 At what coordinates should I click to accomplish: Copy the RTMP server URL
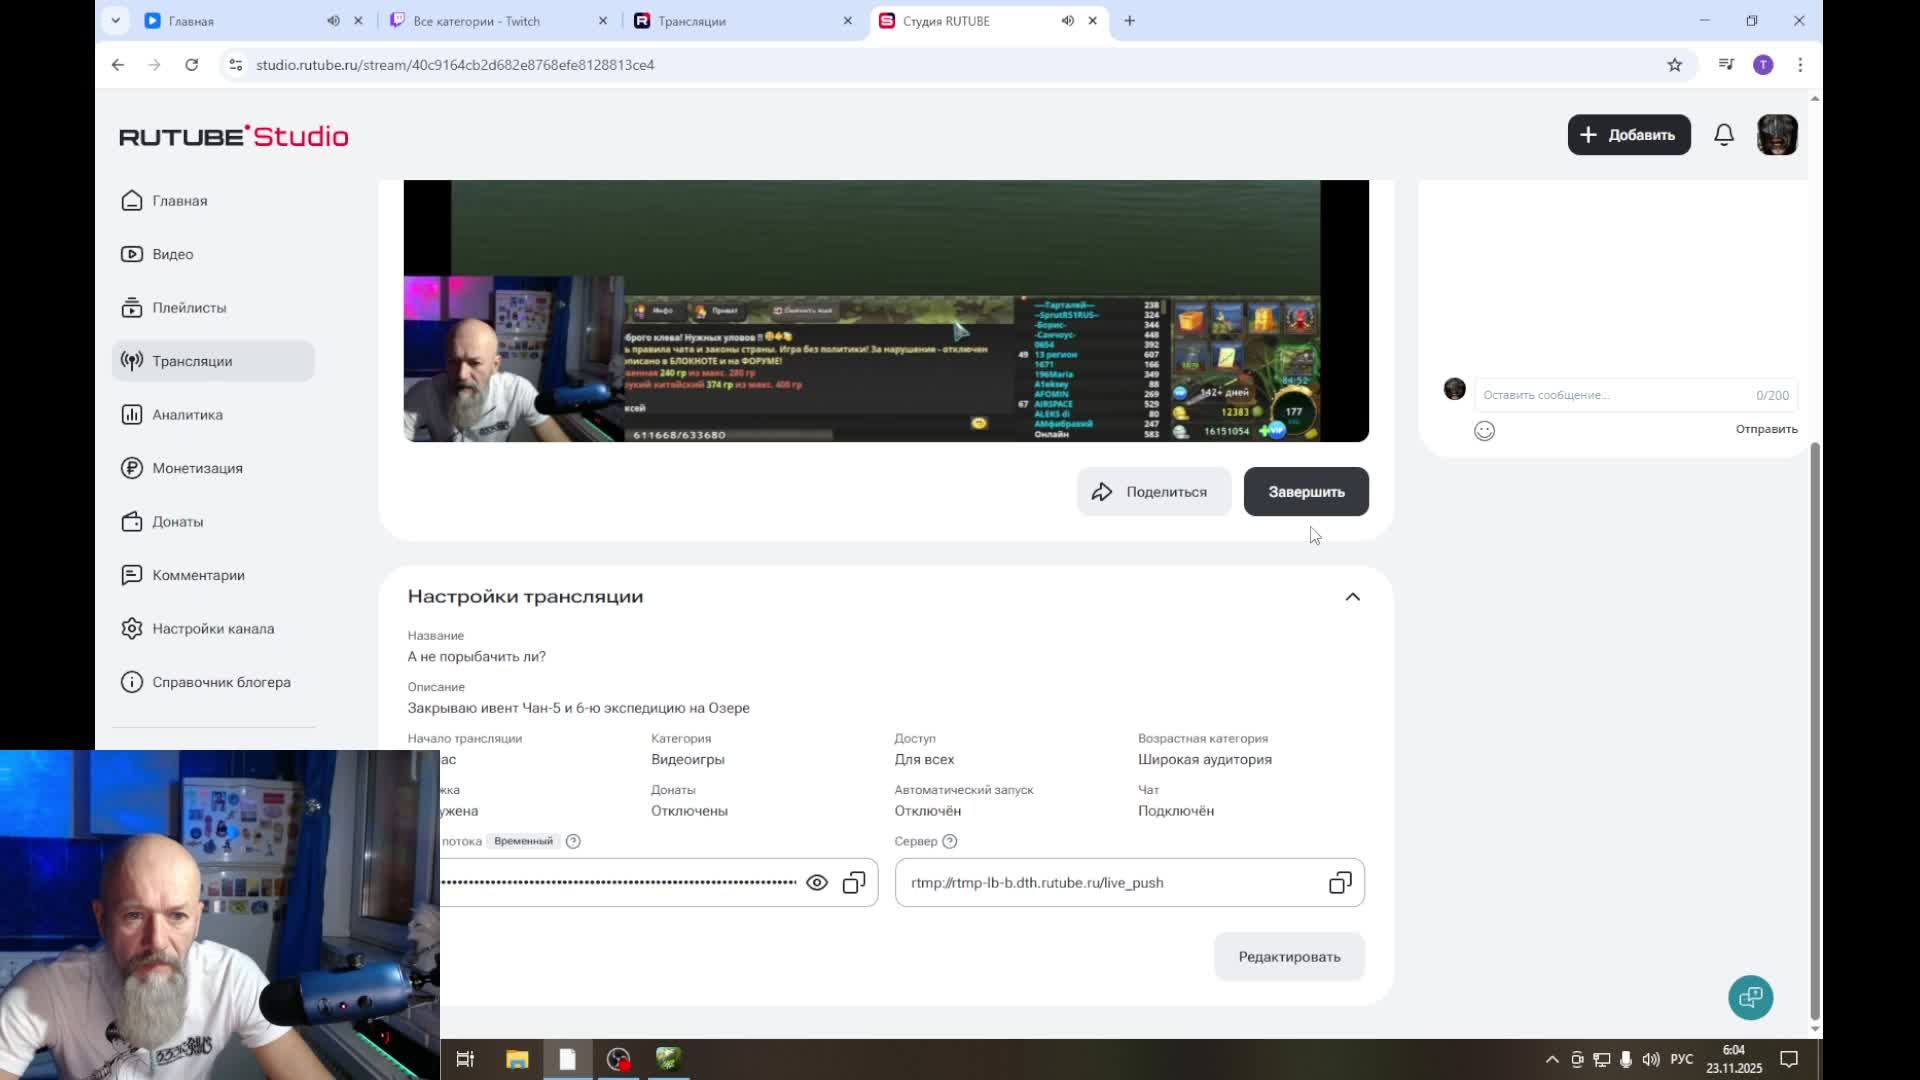click(1340, 883)
